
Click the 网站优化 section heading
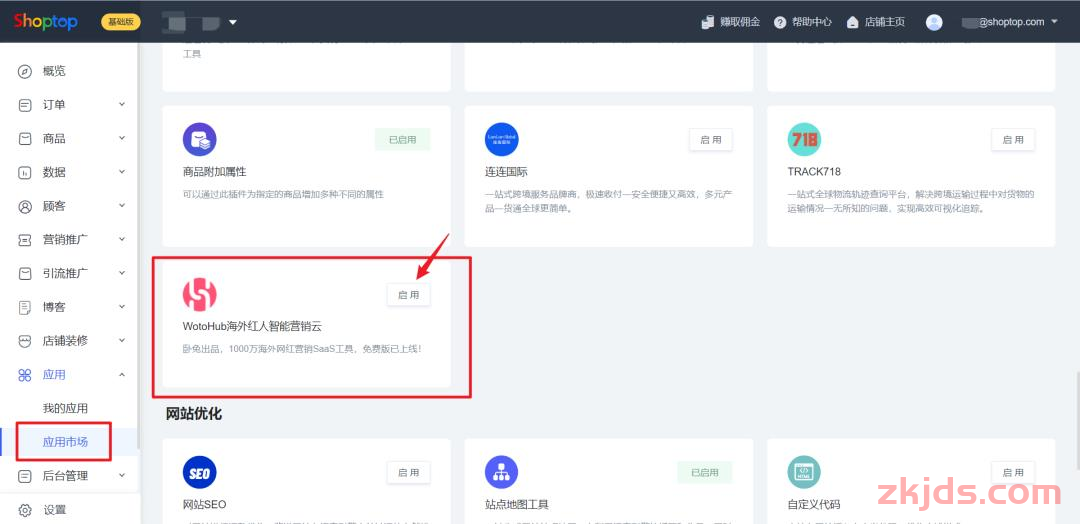194,414
